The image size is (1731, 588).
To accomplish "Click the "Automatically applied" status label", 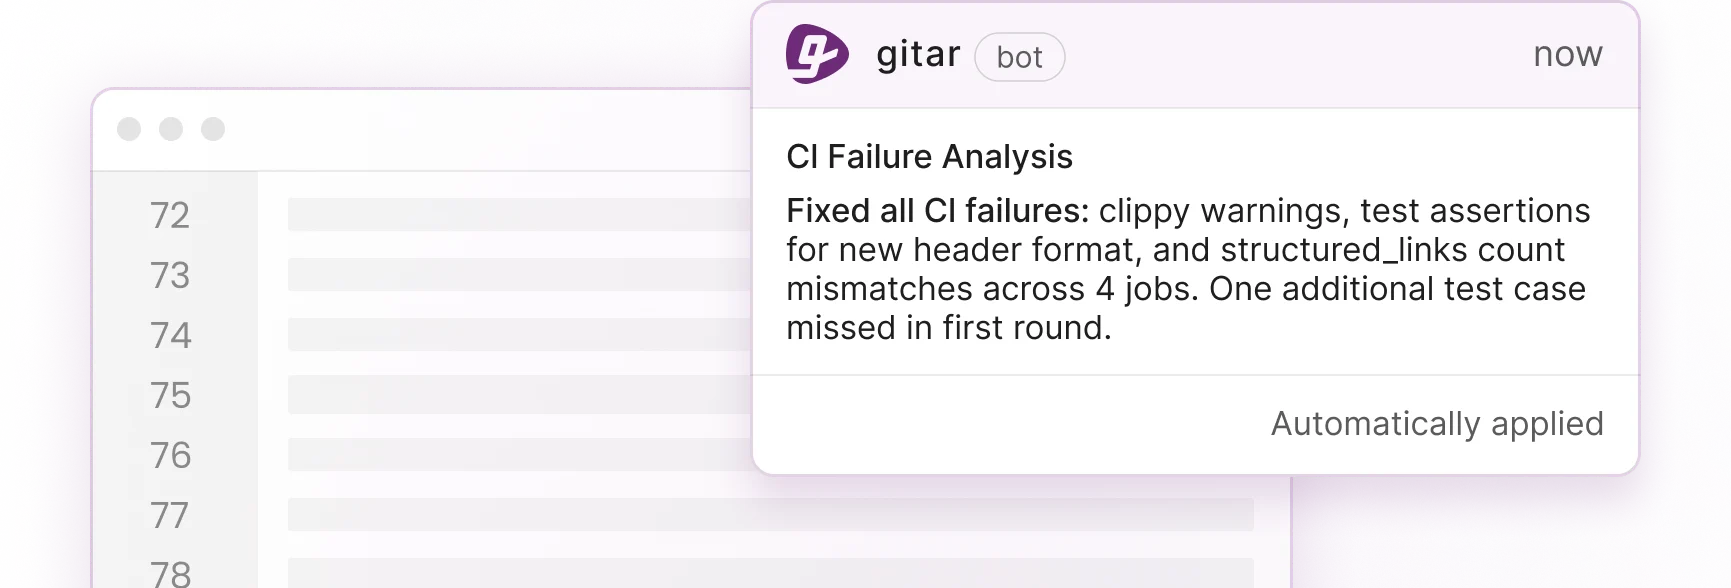I will [x=1436, y=424].
